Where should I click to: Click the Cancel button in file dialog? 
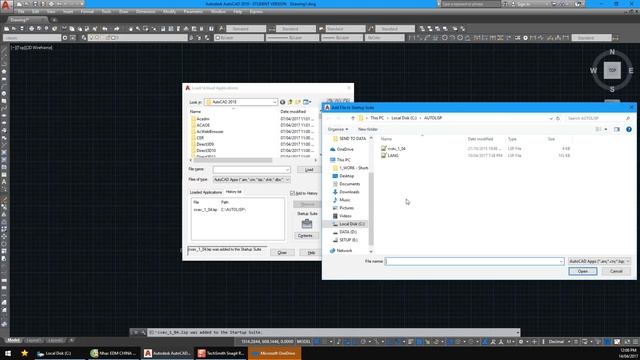click(x=616, y=271)
